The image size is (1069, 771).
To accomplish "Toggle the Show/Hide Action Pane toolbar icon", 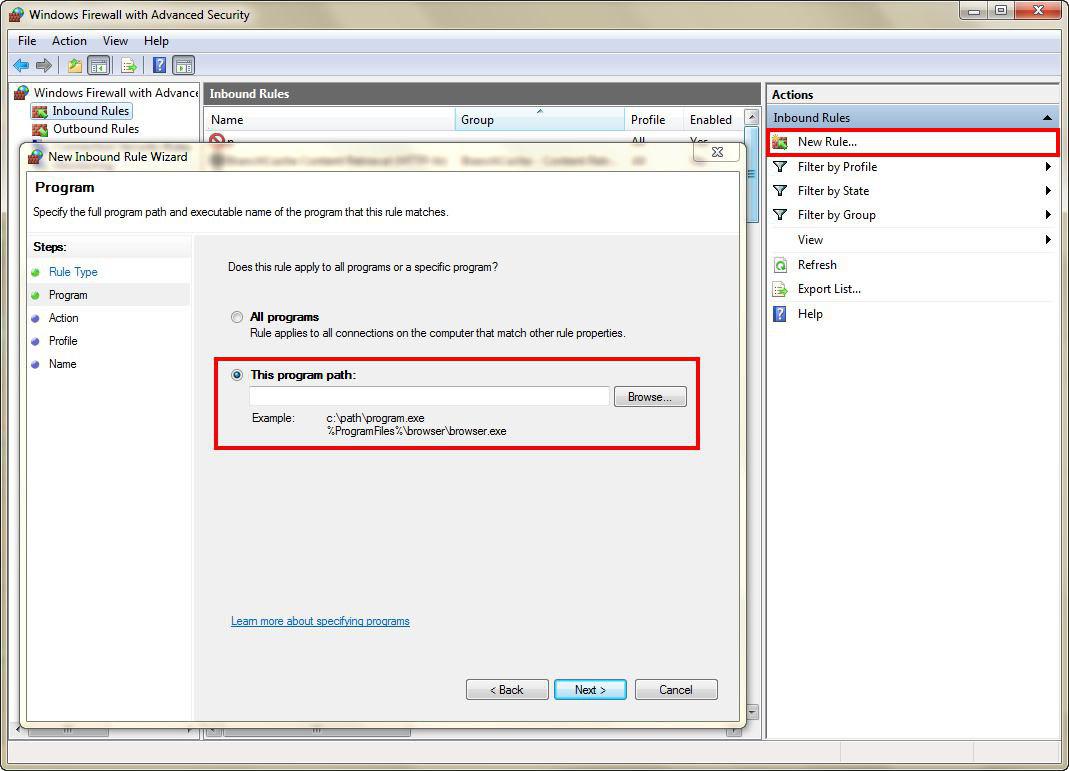I will (183, 65).
